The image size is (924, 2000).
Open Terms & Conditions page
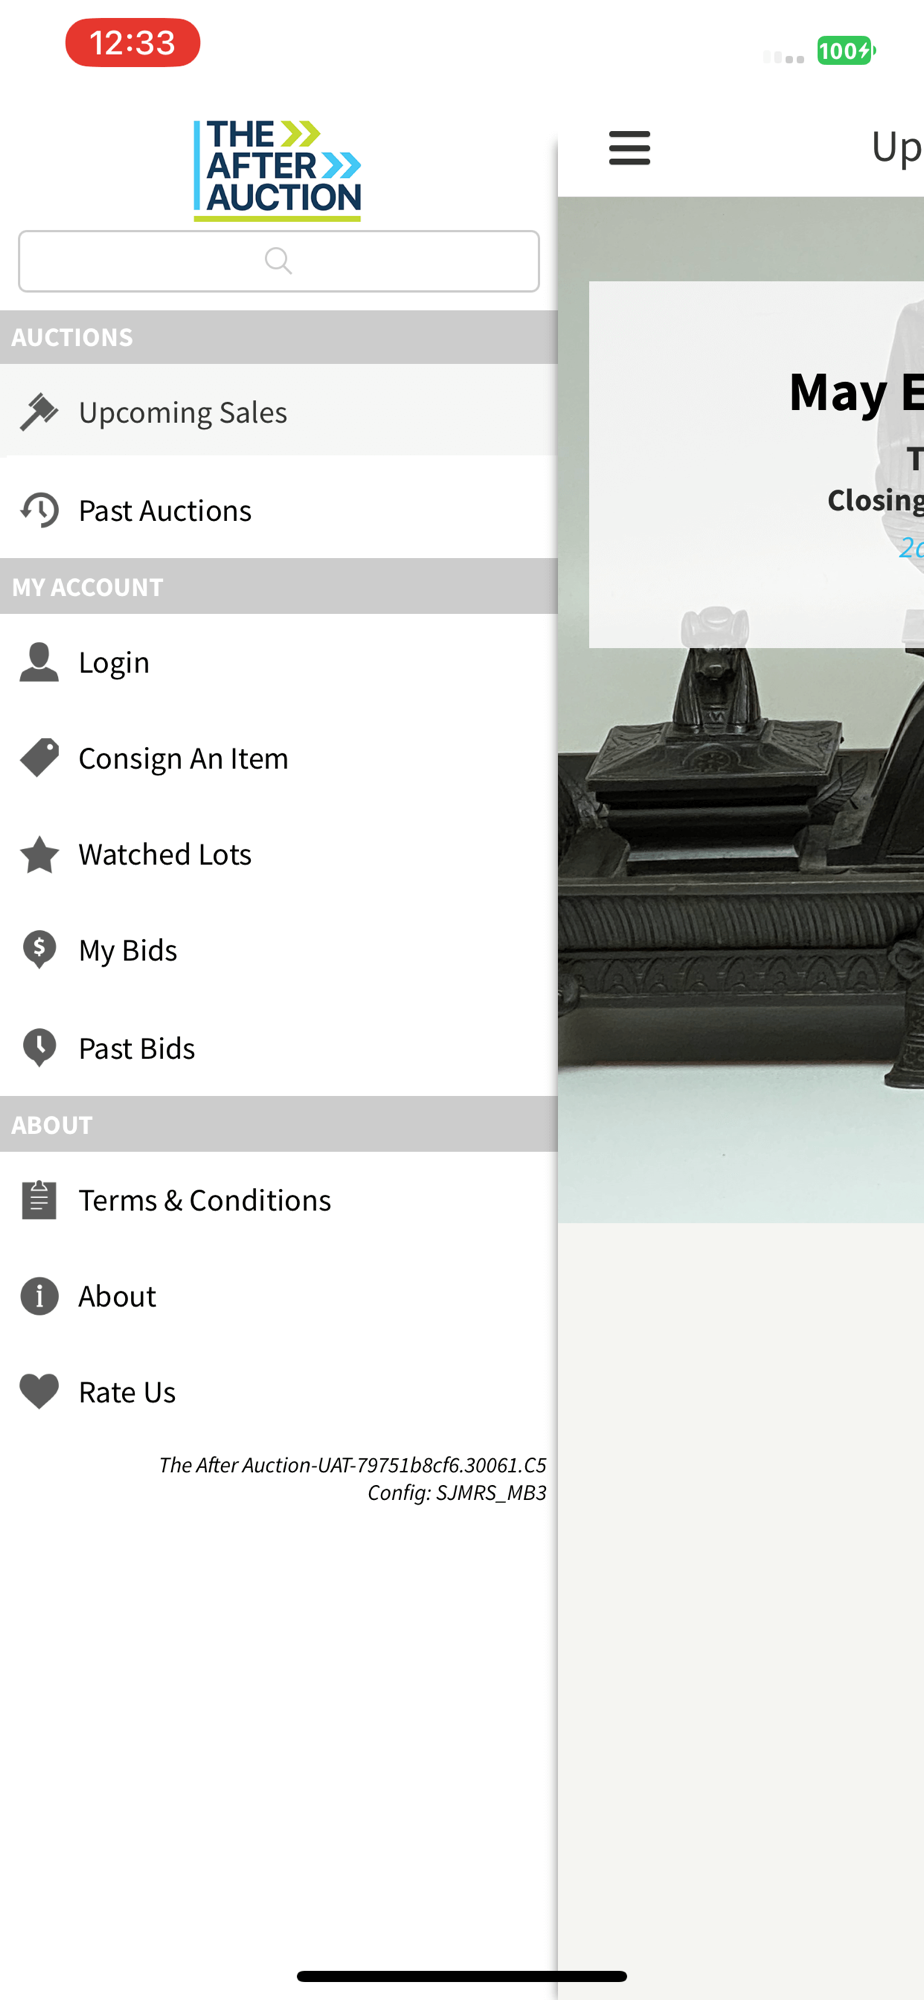click(x=278, y=1199)
